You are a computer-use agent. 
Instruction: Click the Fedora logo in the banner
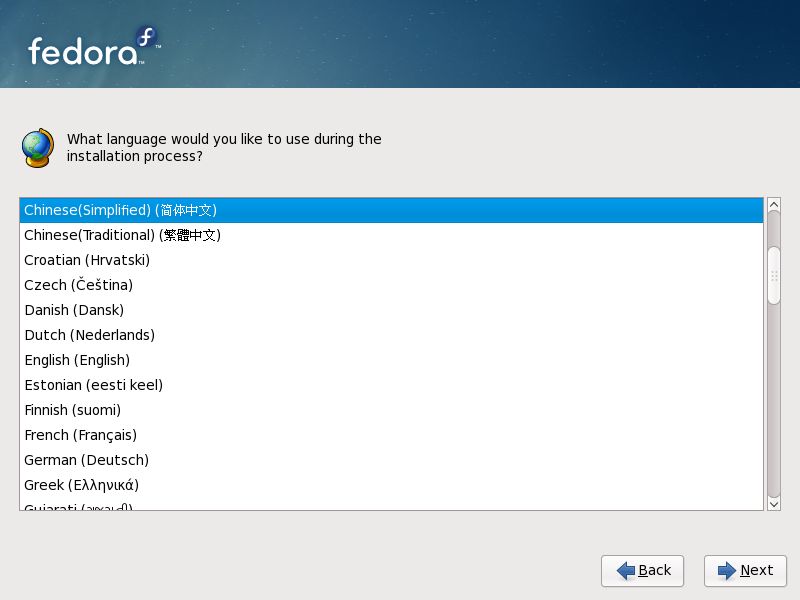94,47
